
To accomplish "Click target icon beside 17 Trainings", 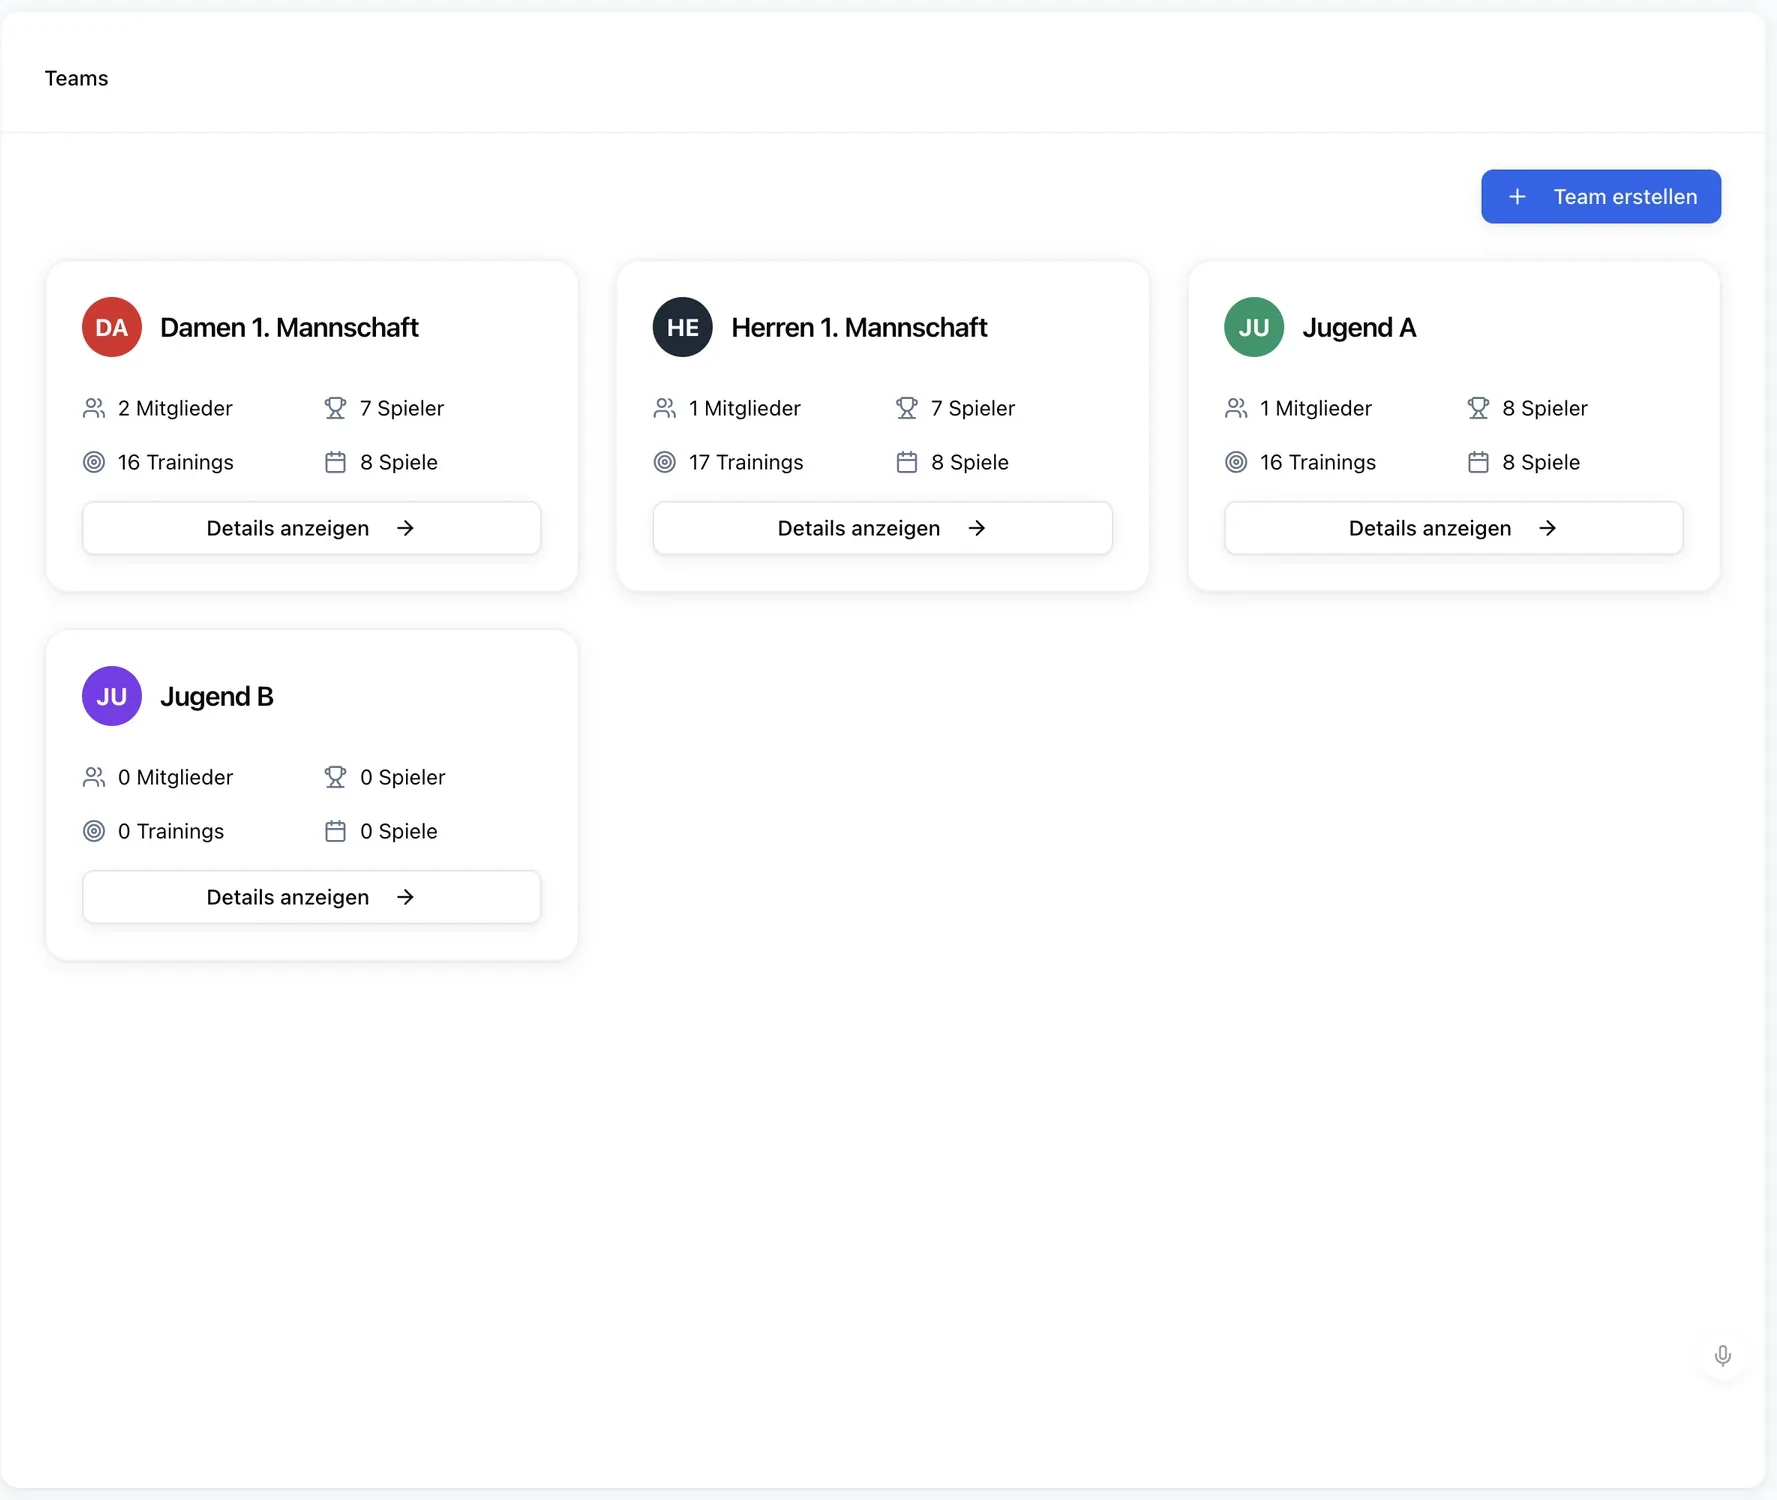I will [x=665, y=462].
